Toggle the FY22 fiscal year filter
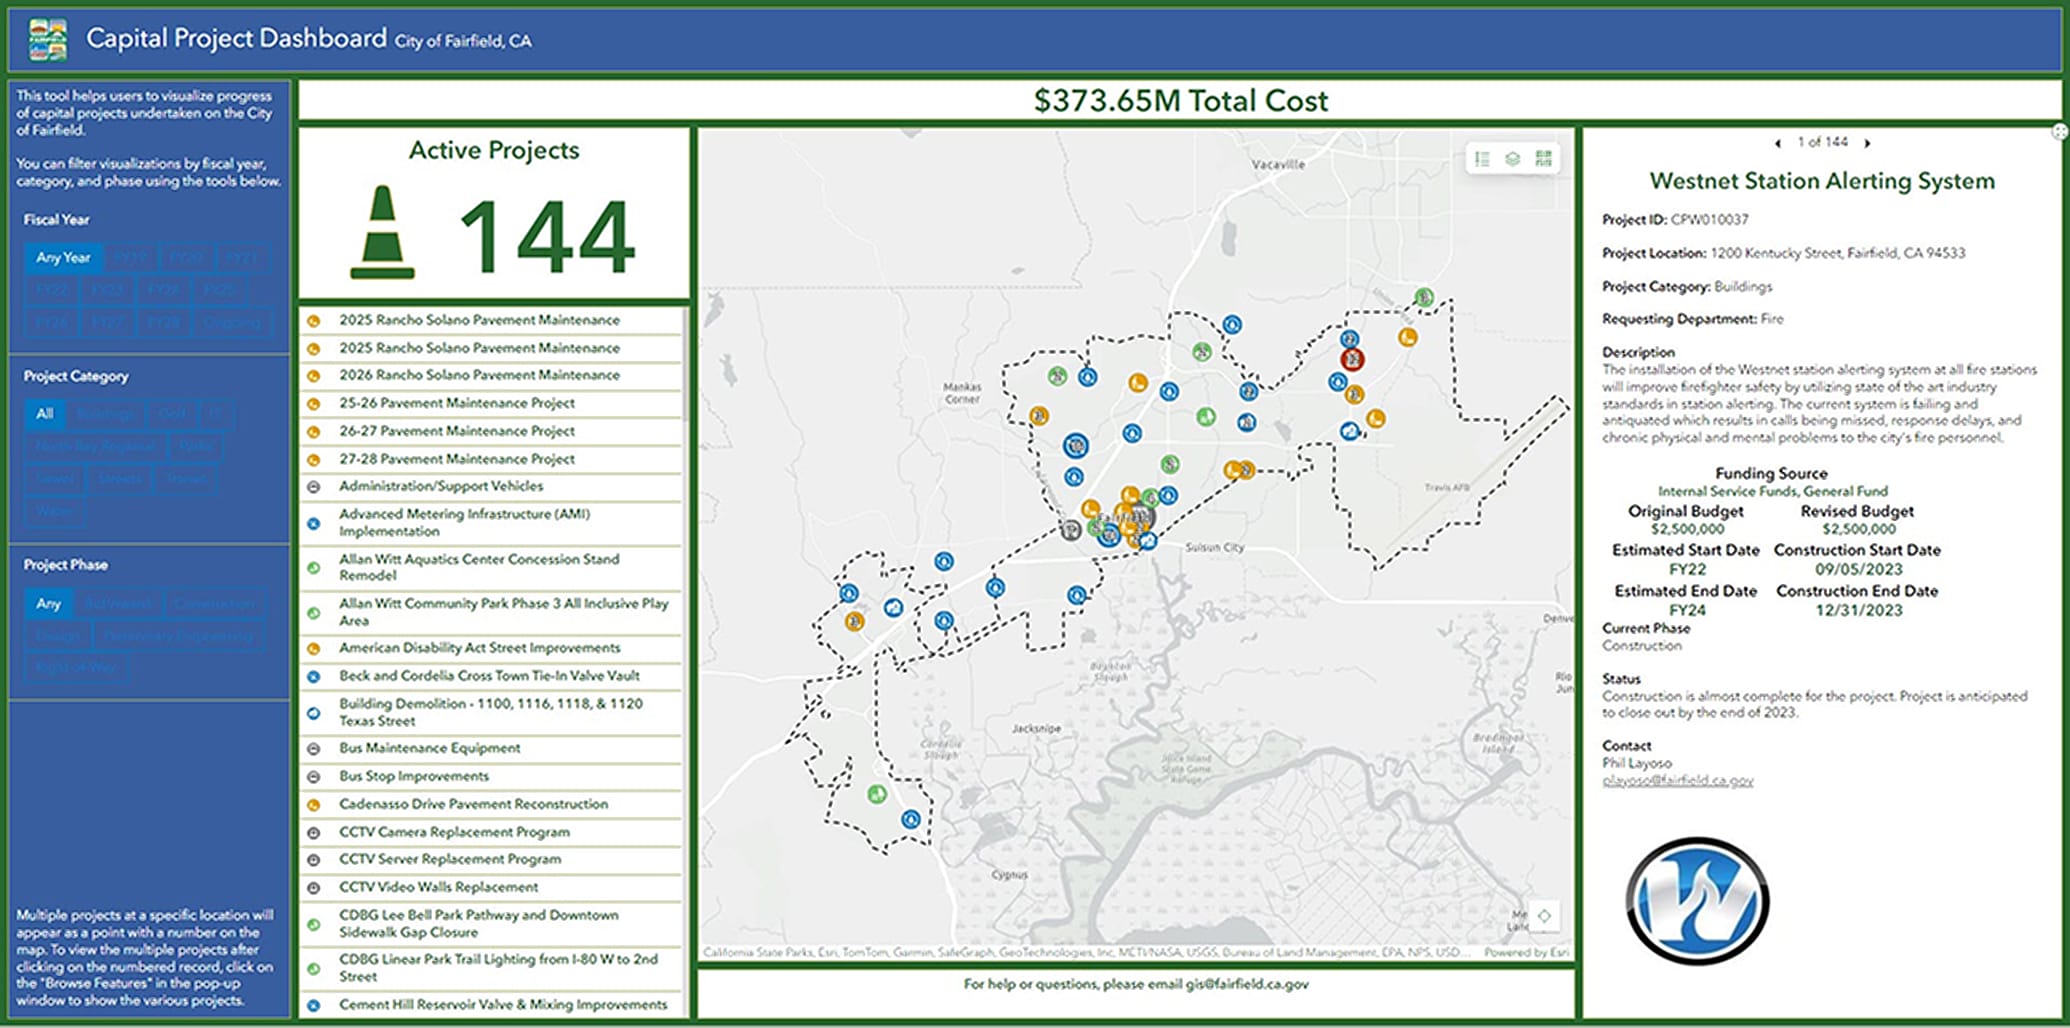The width and height of the screenshot is (2070, 1028). pos(50,290)
